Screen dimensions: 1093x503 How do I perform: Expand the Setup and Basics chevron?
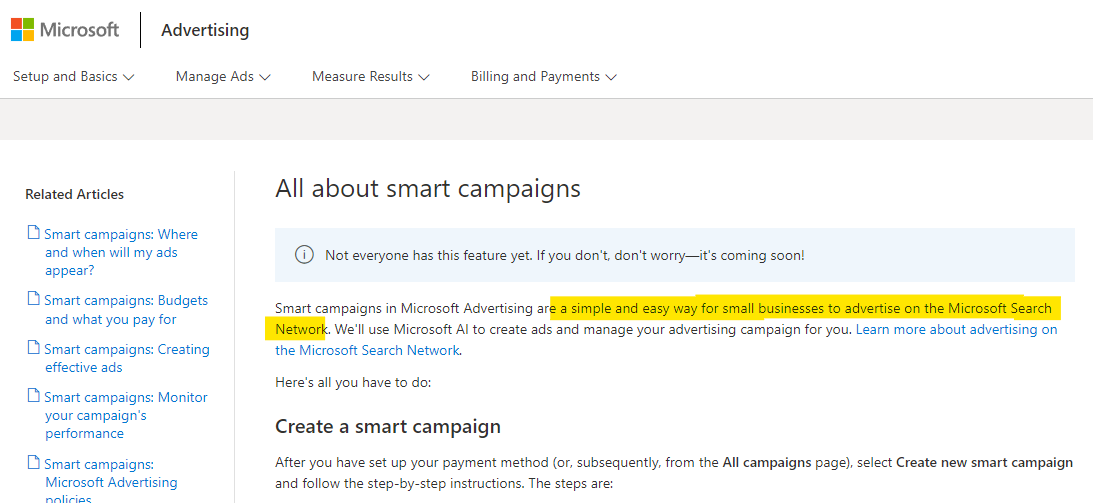(x=128, y=77)
